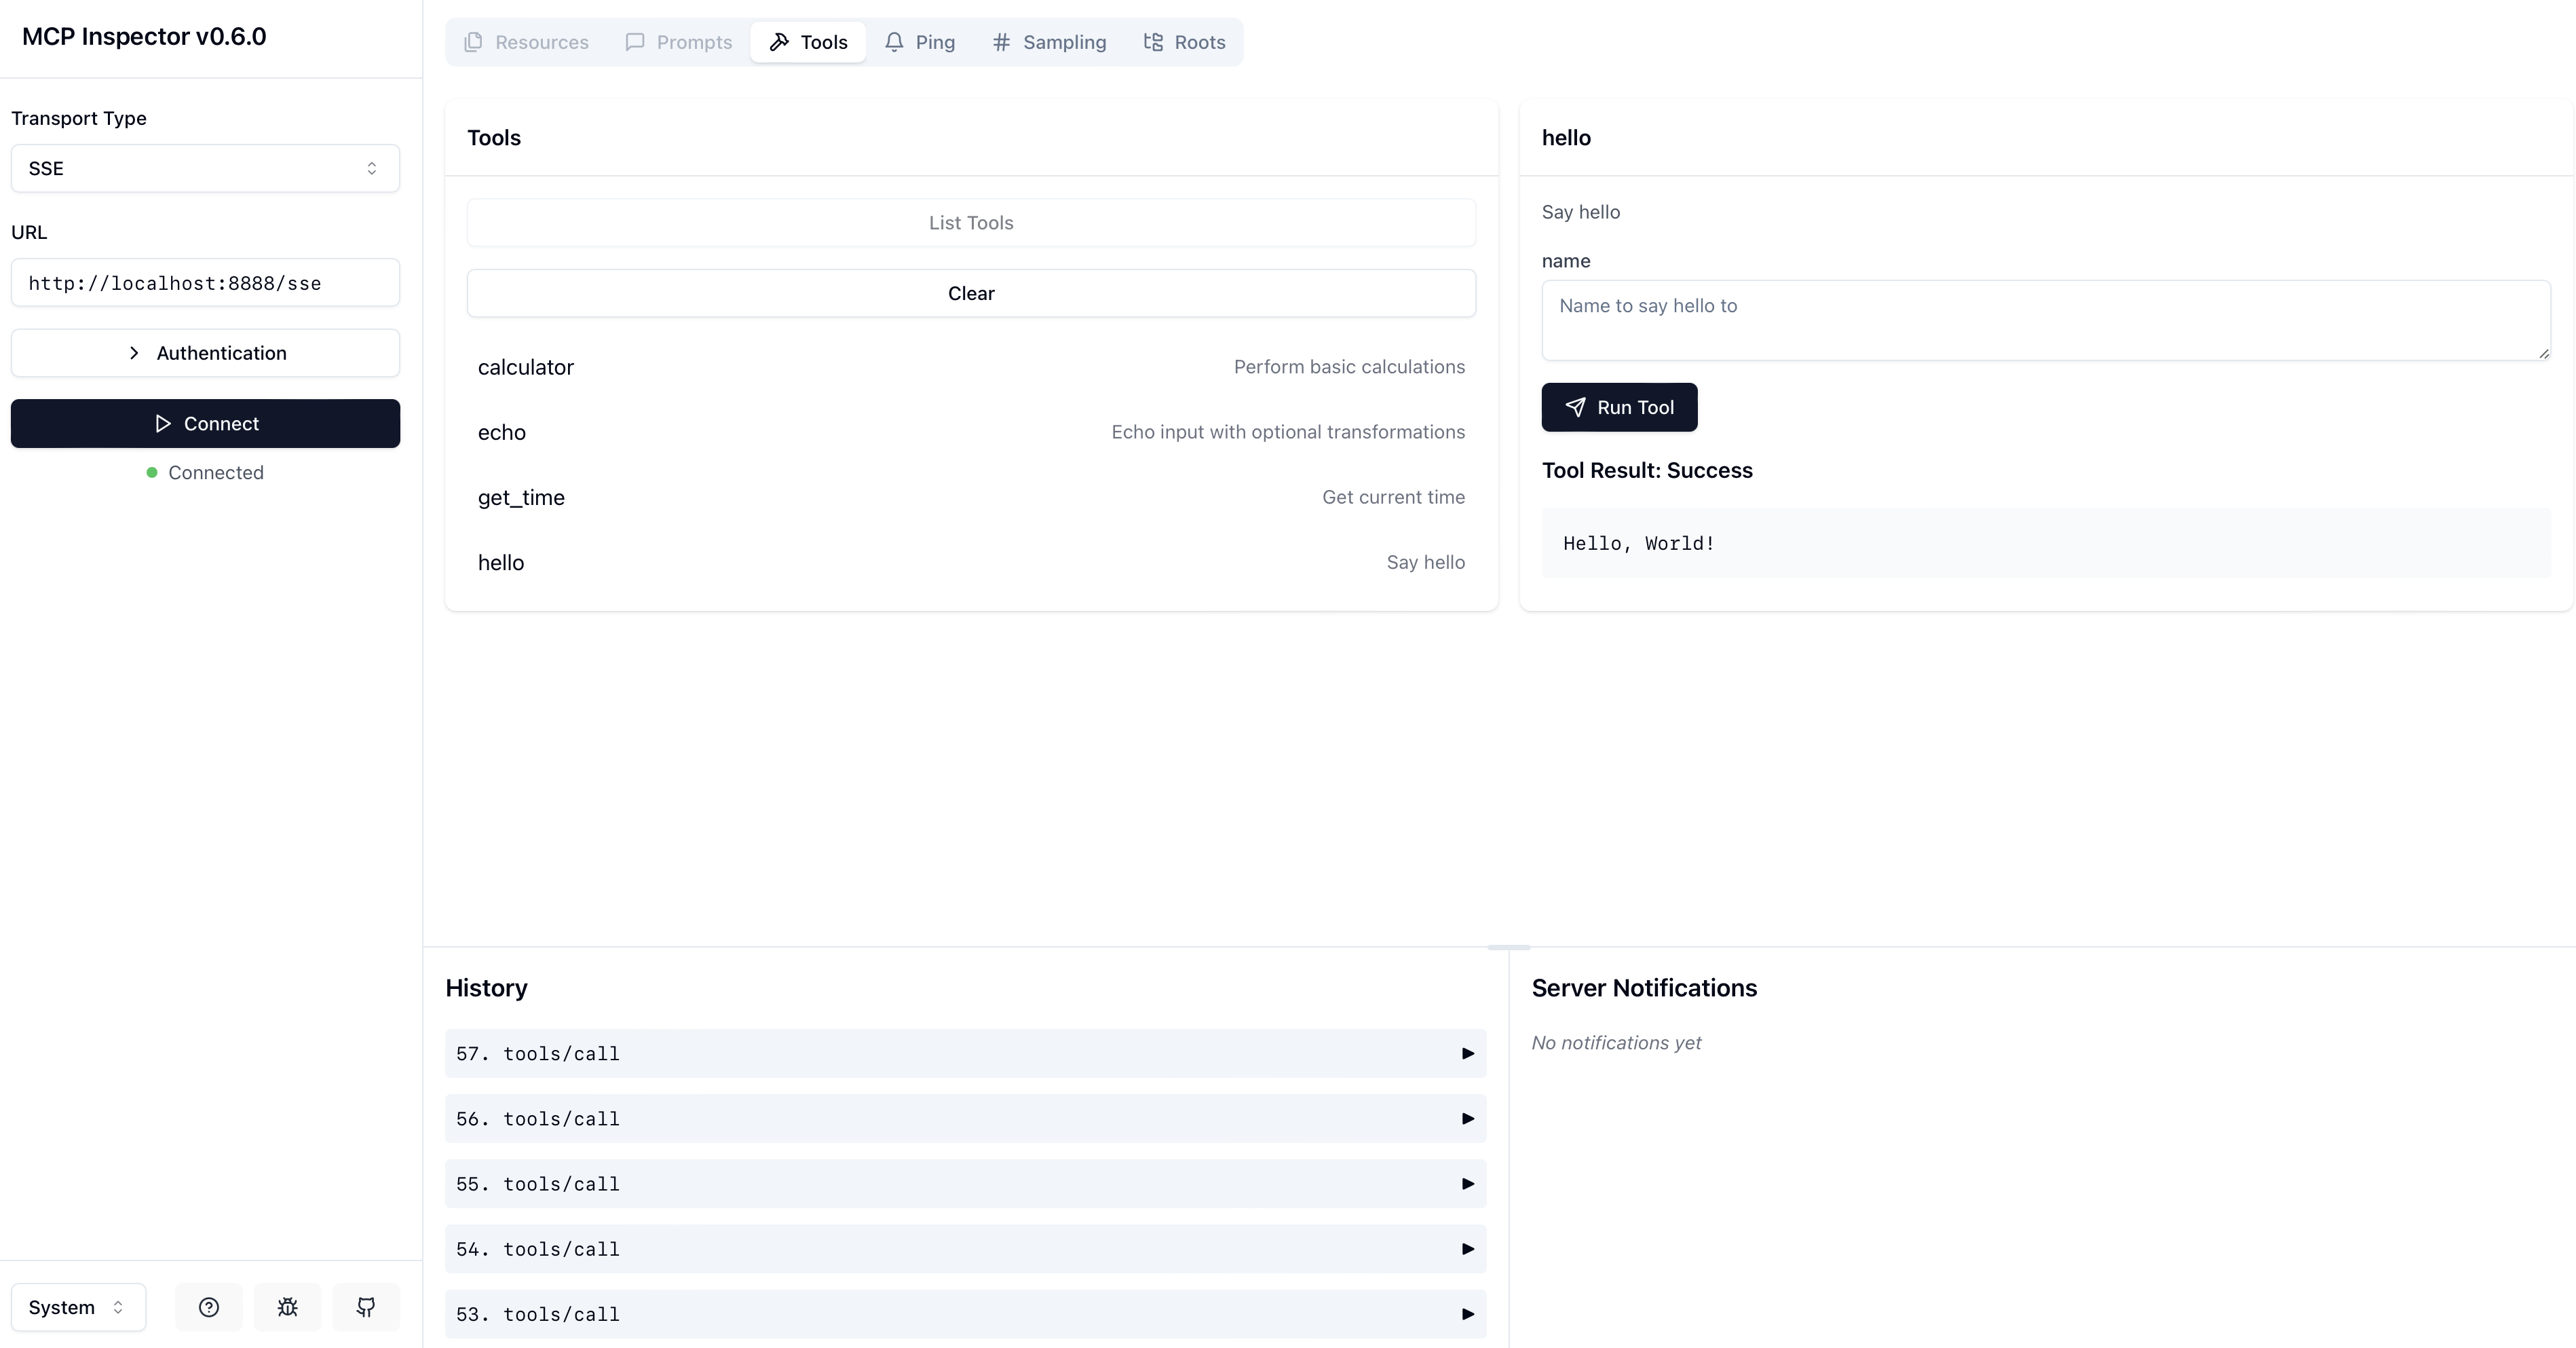Switch to the Prompts tab
This screenshot has width=2576, height=1348.
[x=679, y=42]
